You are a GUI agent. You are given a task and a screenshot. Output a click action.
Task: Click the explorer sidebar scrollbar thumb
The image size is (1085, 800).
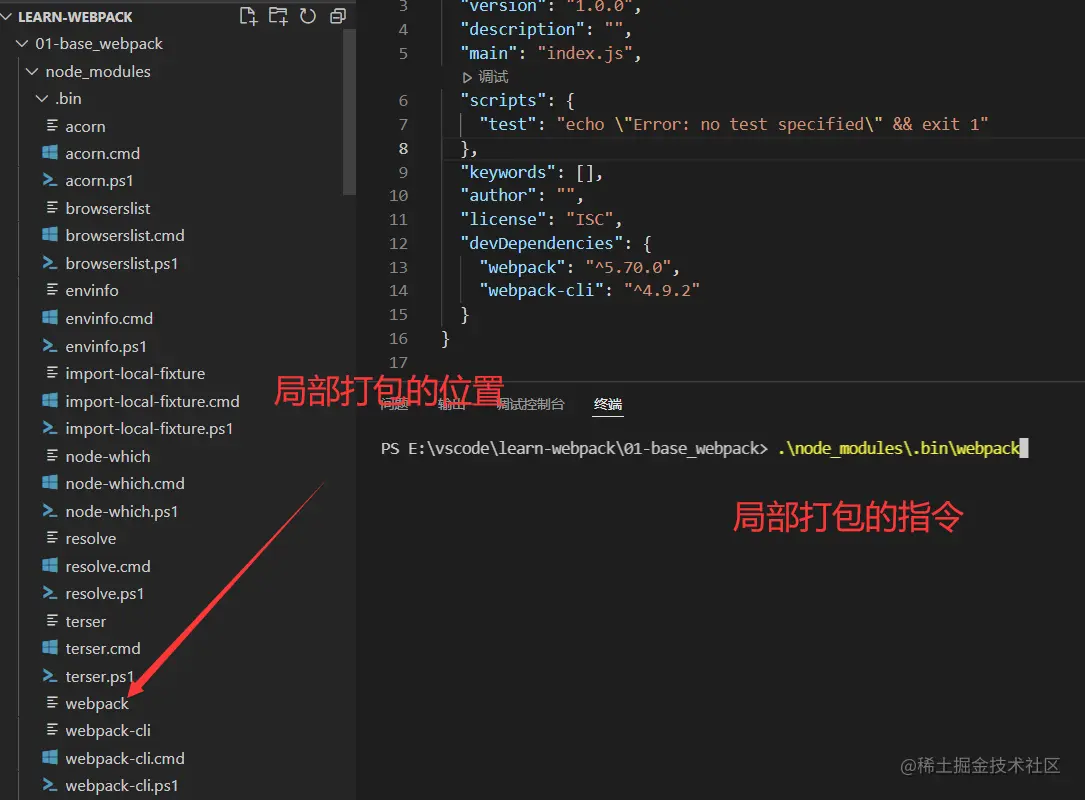[x=349, y=111]
